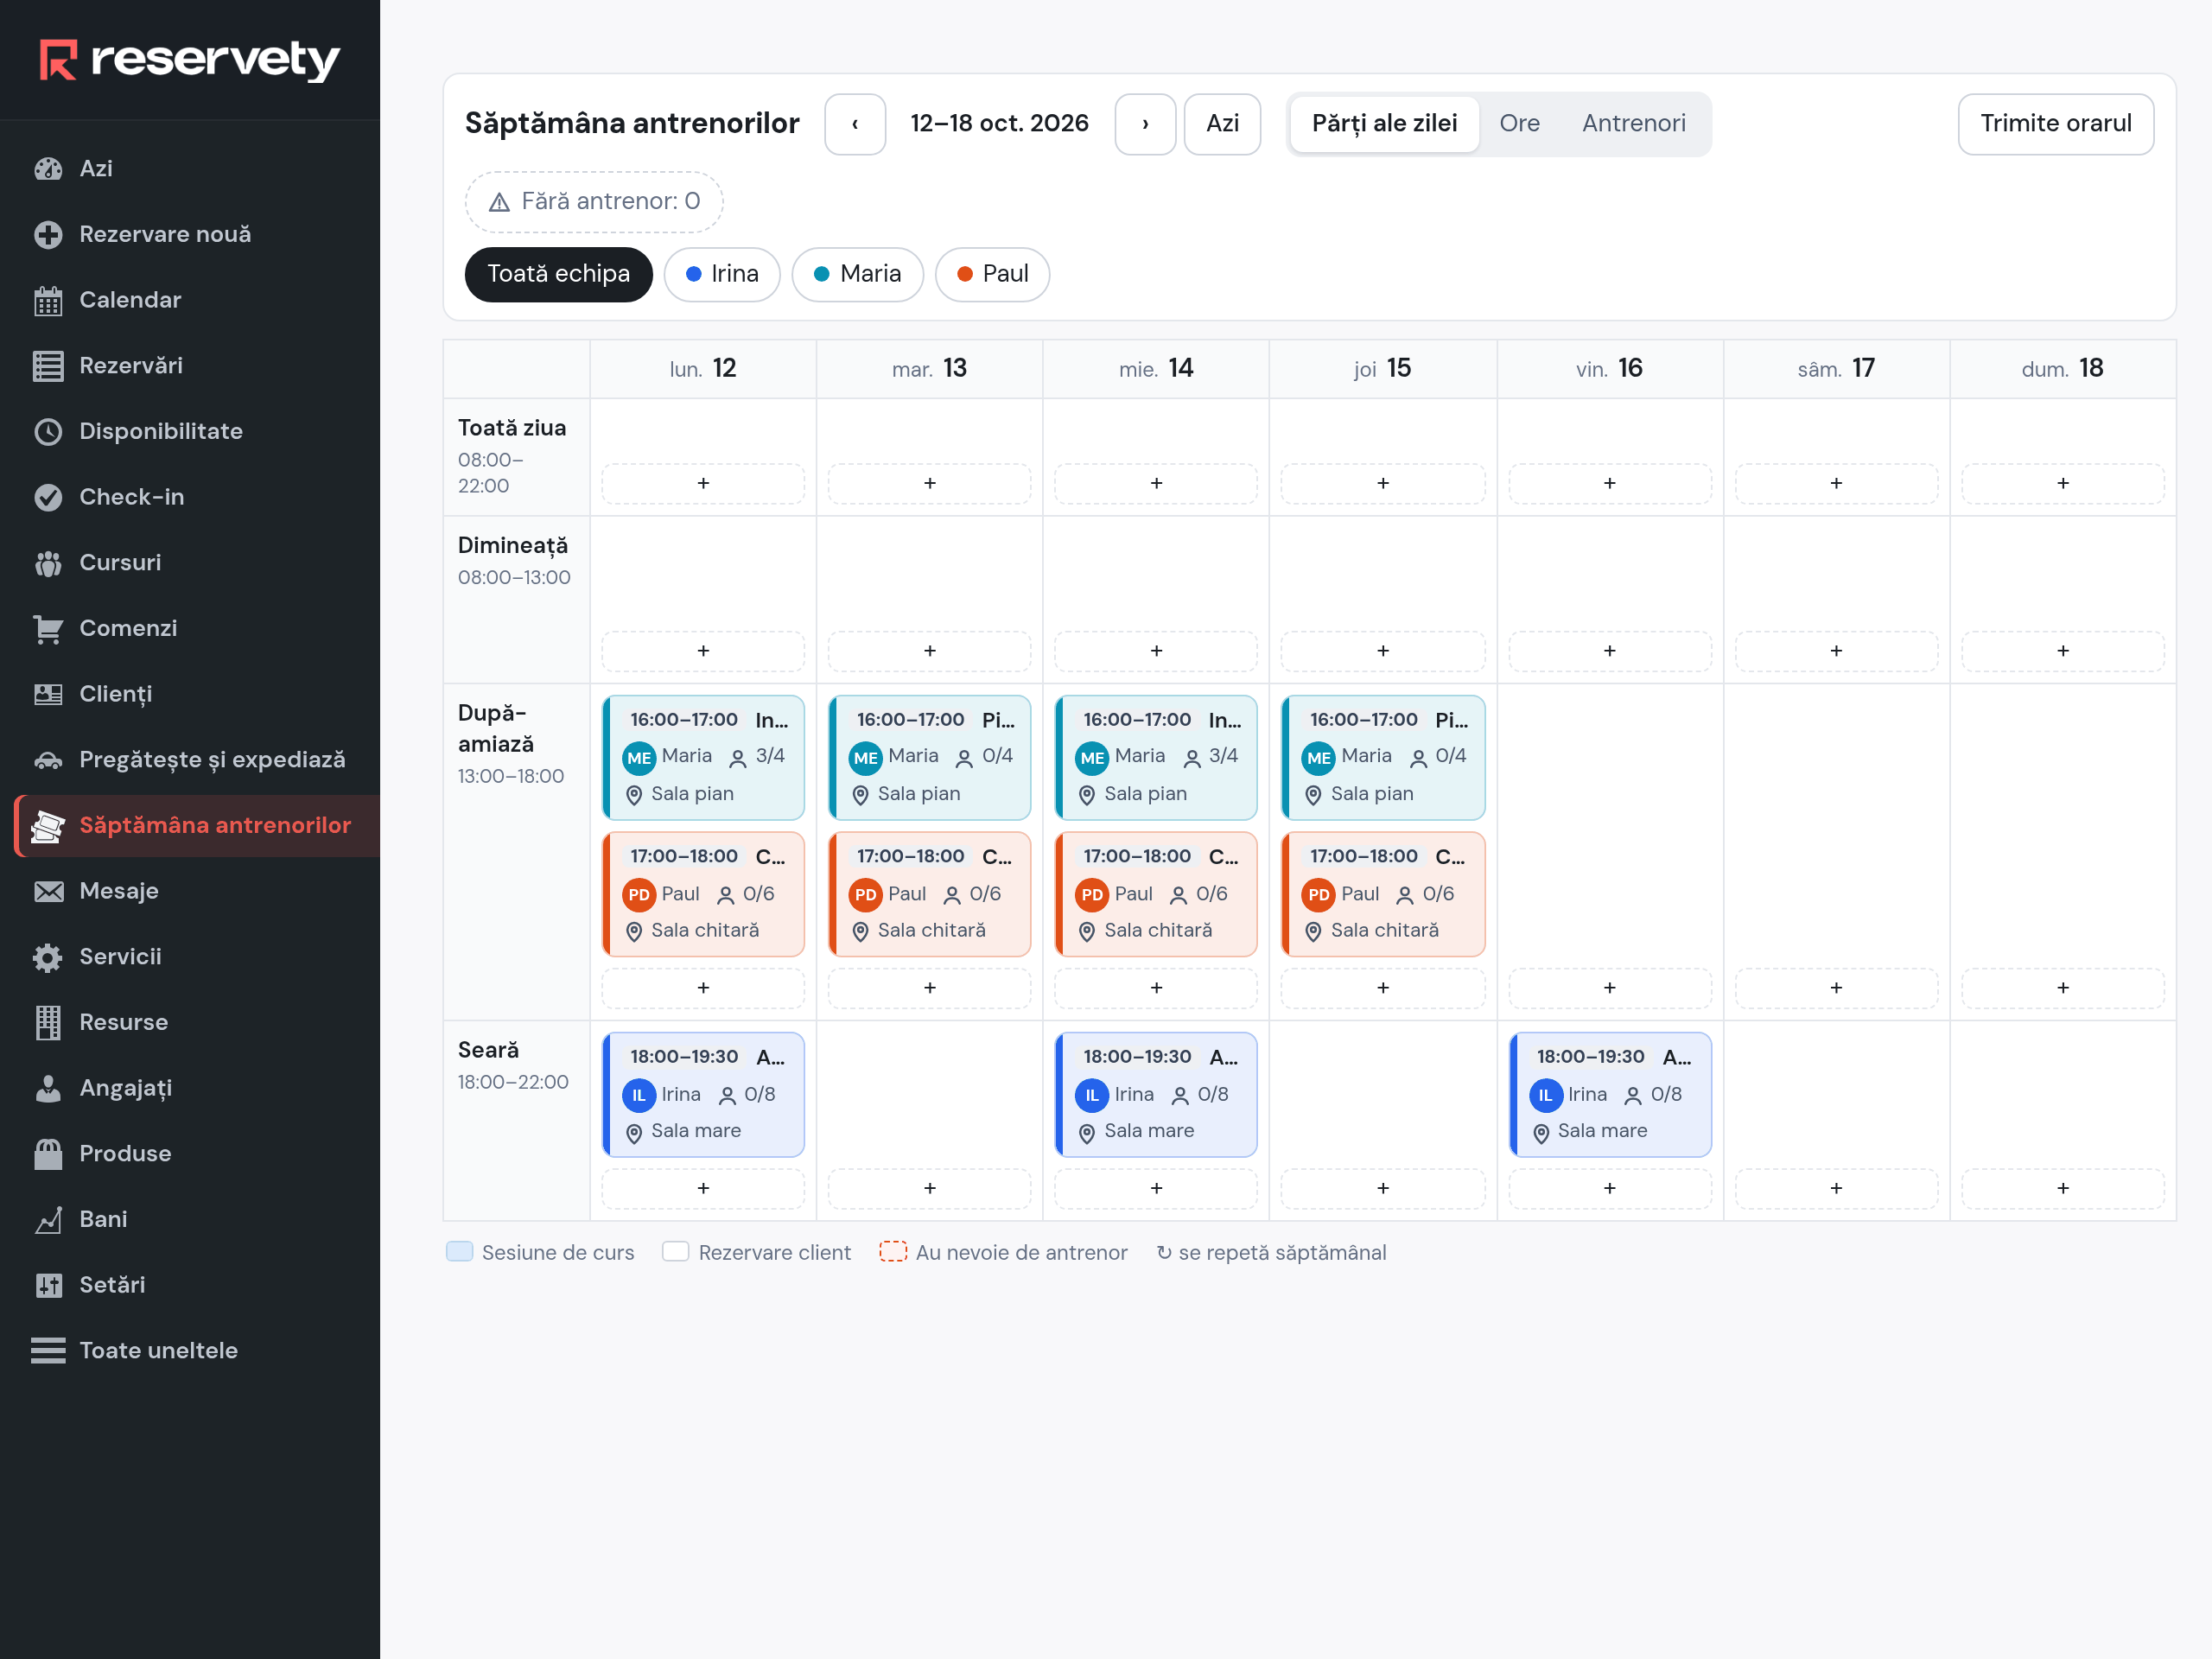Add a După-amiază entry on sâm. 17
The height and width of the screenshot is (1659, 2212).
point(1836,988)
